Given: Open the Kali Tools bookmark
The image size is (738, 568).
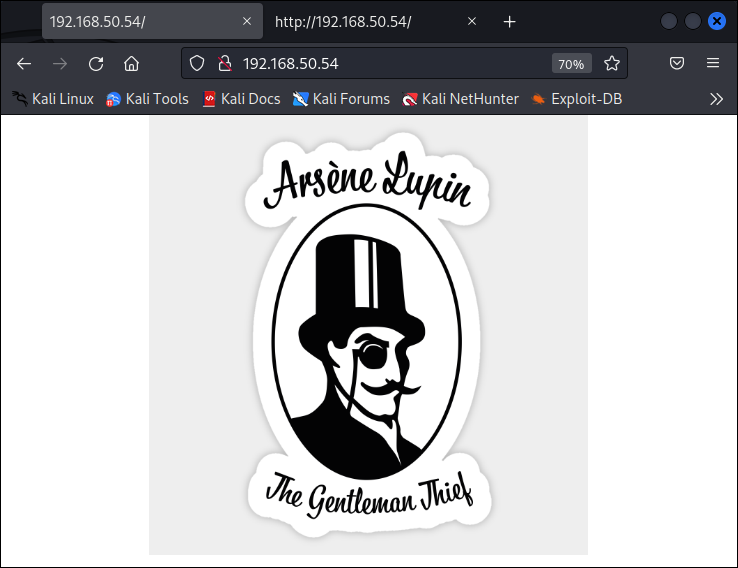Looking at the screenshot, I should [147, 99].
